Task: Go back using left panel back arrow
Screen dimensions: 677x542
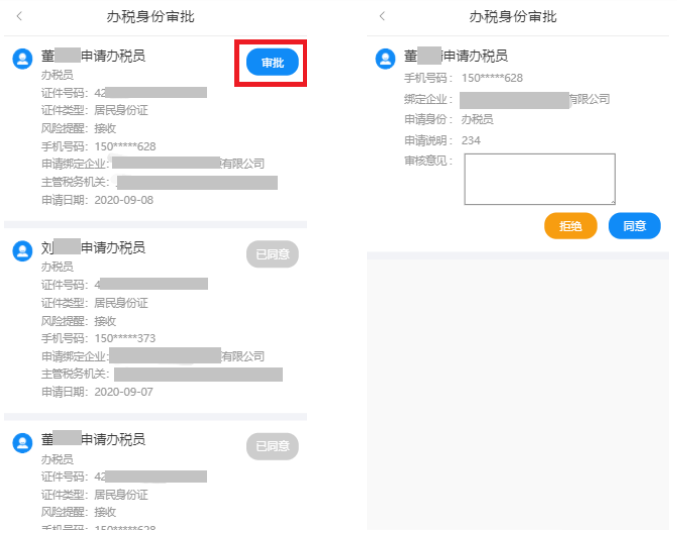Action: click(19, 16)
